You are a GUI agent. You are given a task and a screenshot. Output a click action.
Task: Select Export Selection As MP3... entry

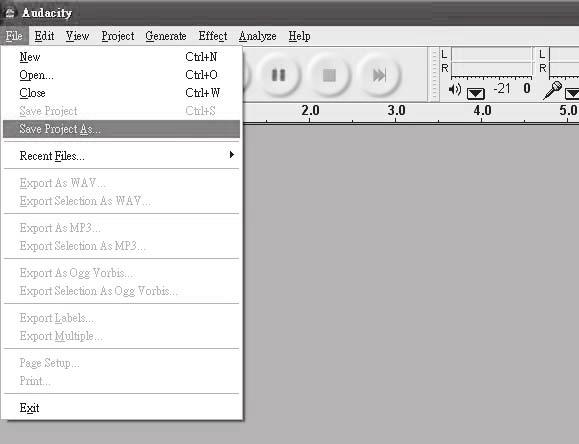(121, 246)
